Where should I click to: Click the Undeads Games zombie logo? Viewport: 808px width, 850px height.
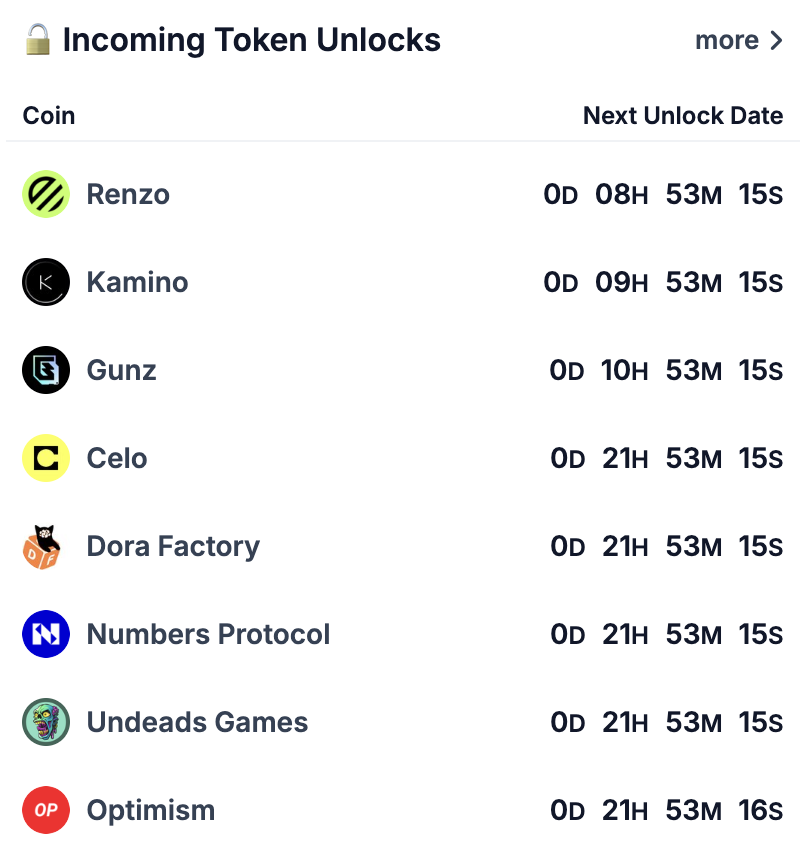pyautogui.click(x=46, y=722)
